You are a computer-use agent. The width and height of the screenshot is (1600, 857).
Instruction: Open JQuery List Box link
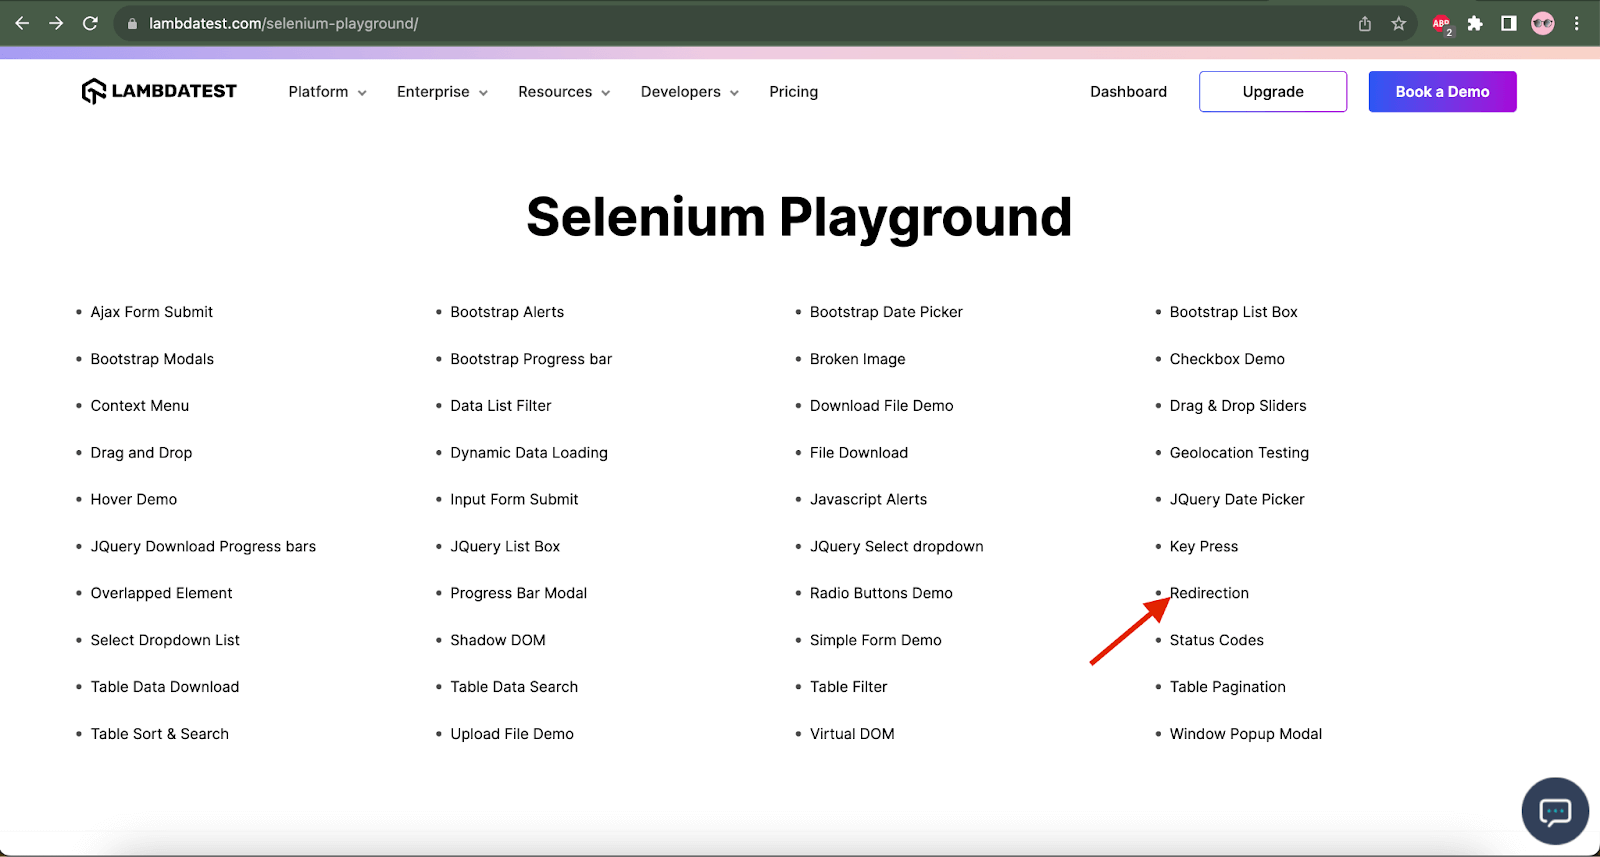(x=505, y=547)
